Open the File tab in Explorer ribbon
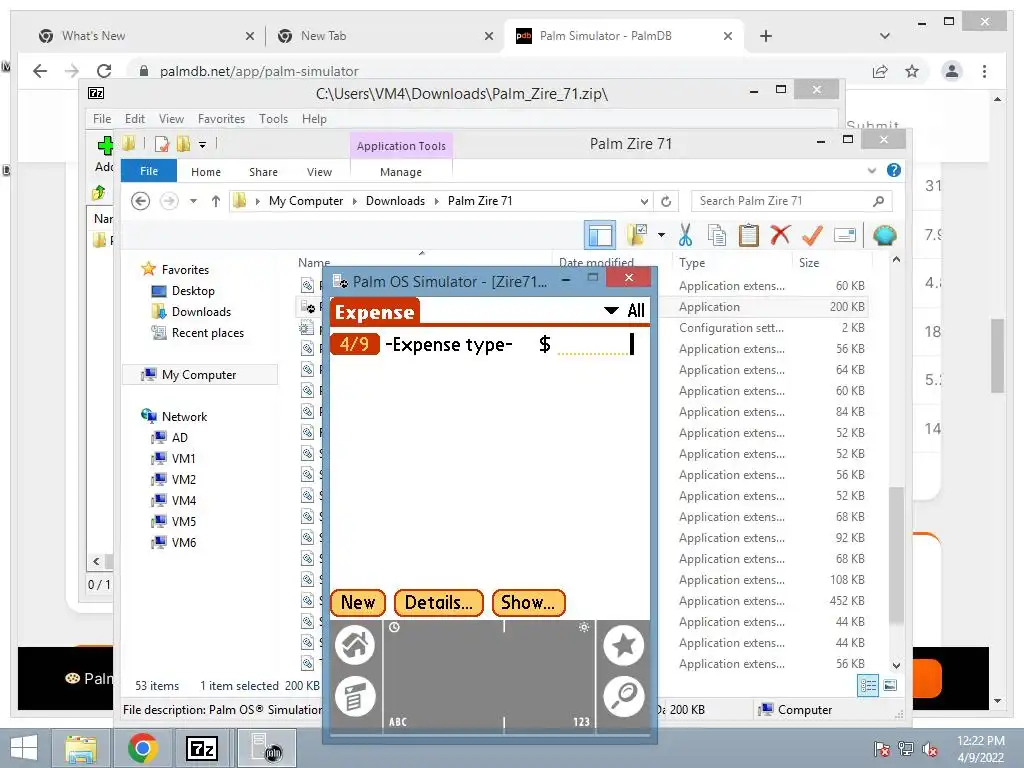Viewport: 1024px width, 768px height. (149, 171)
